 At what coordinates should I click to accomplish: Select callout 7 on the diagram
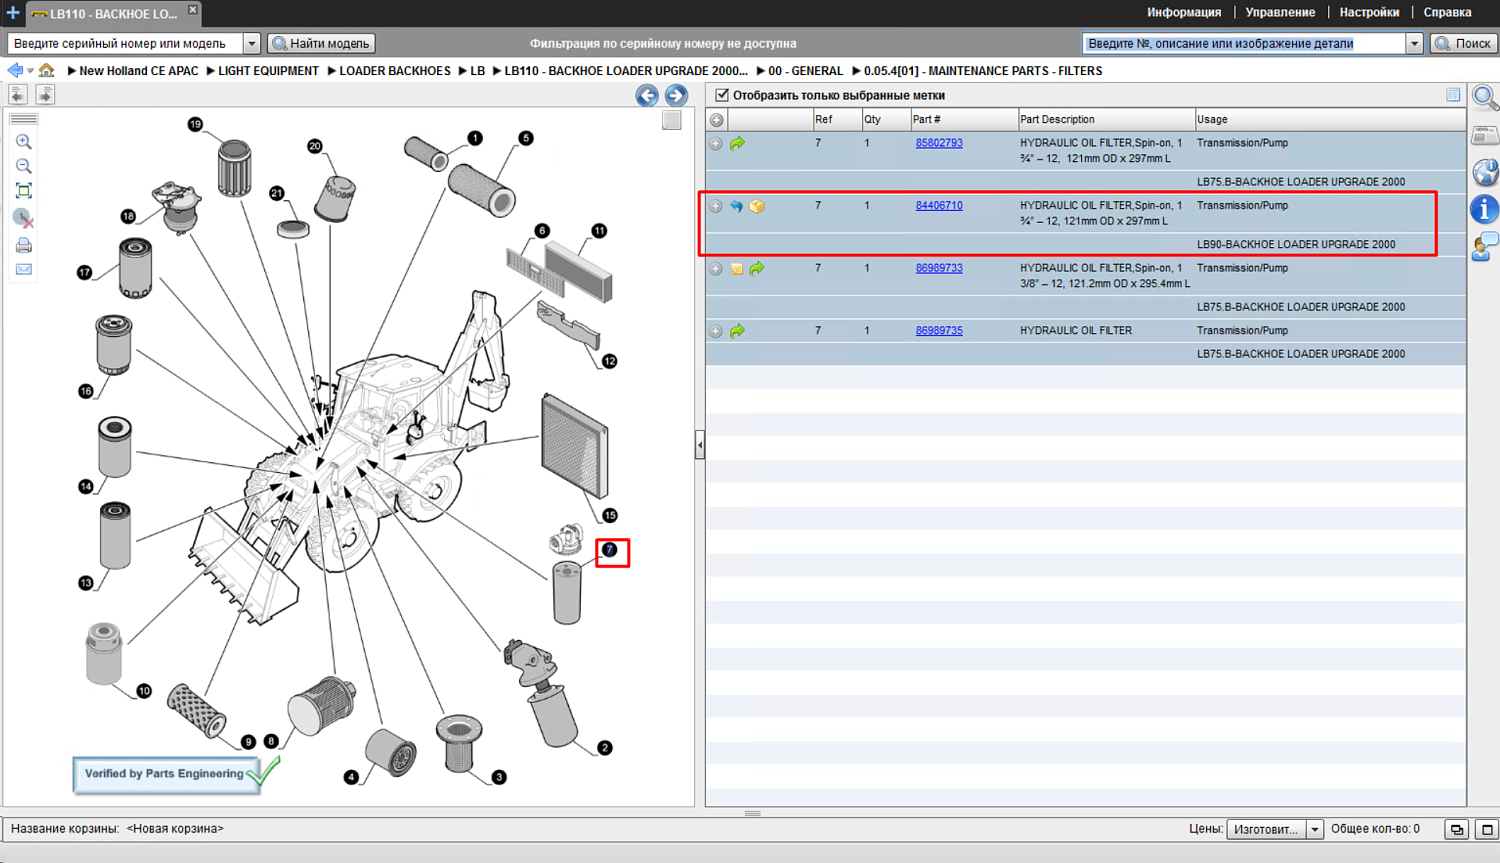[x=610, y=550]
